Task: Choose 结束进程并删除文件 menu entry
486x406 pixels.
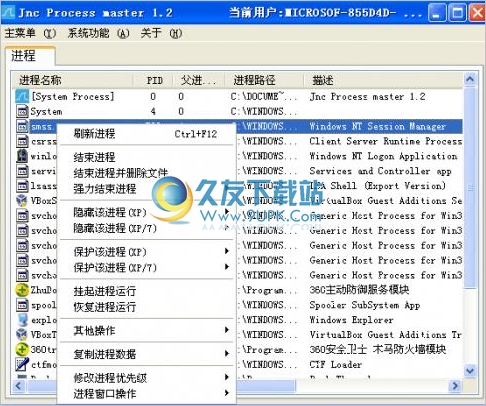Action: 147,173
